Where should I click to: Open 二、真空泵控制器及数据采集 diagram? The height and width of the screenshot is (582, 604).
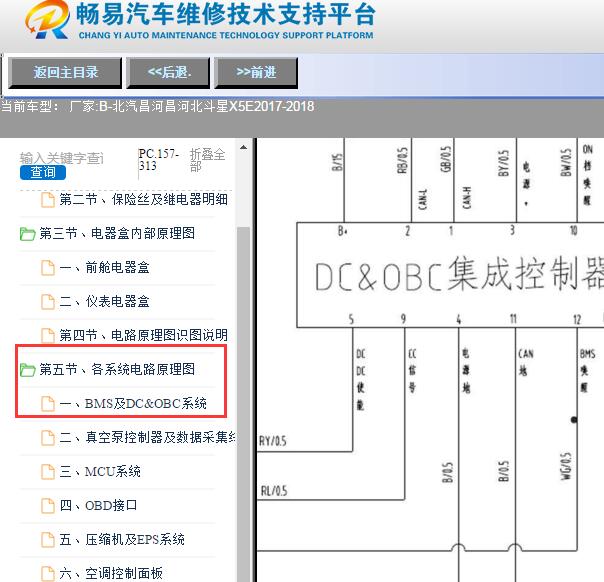click(148, 437)
